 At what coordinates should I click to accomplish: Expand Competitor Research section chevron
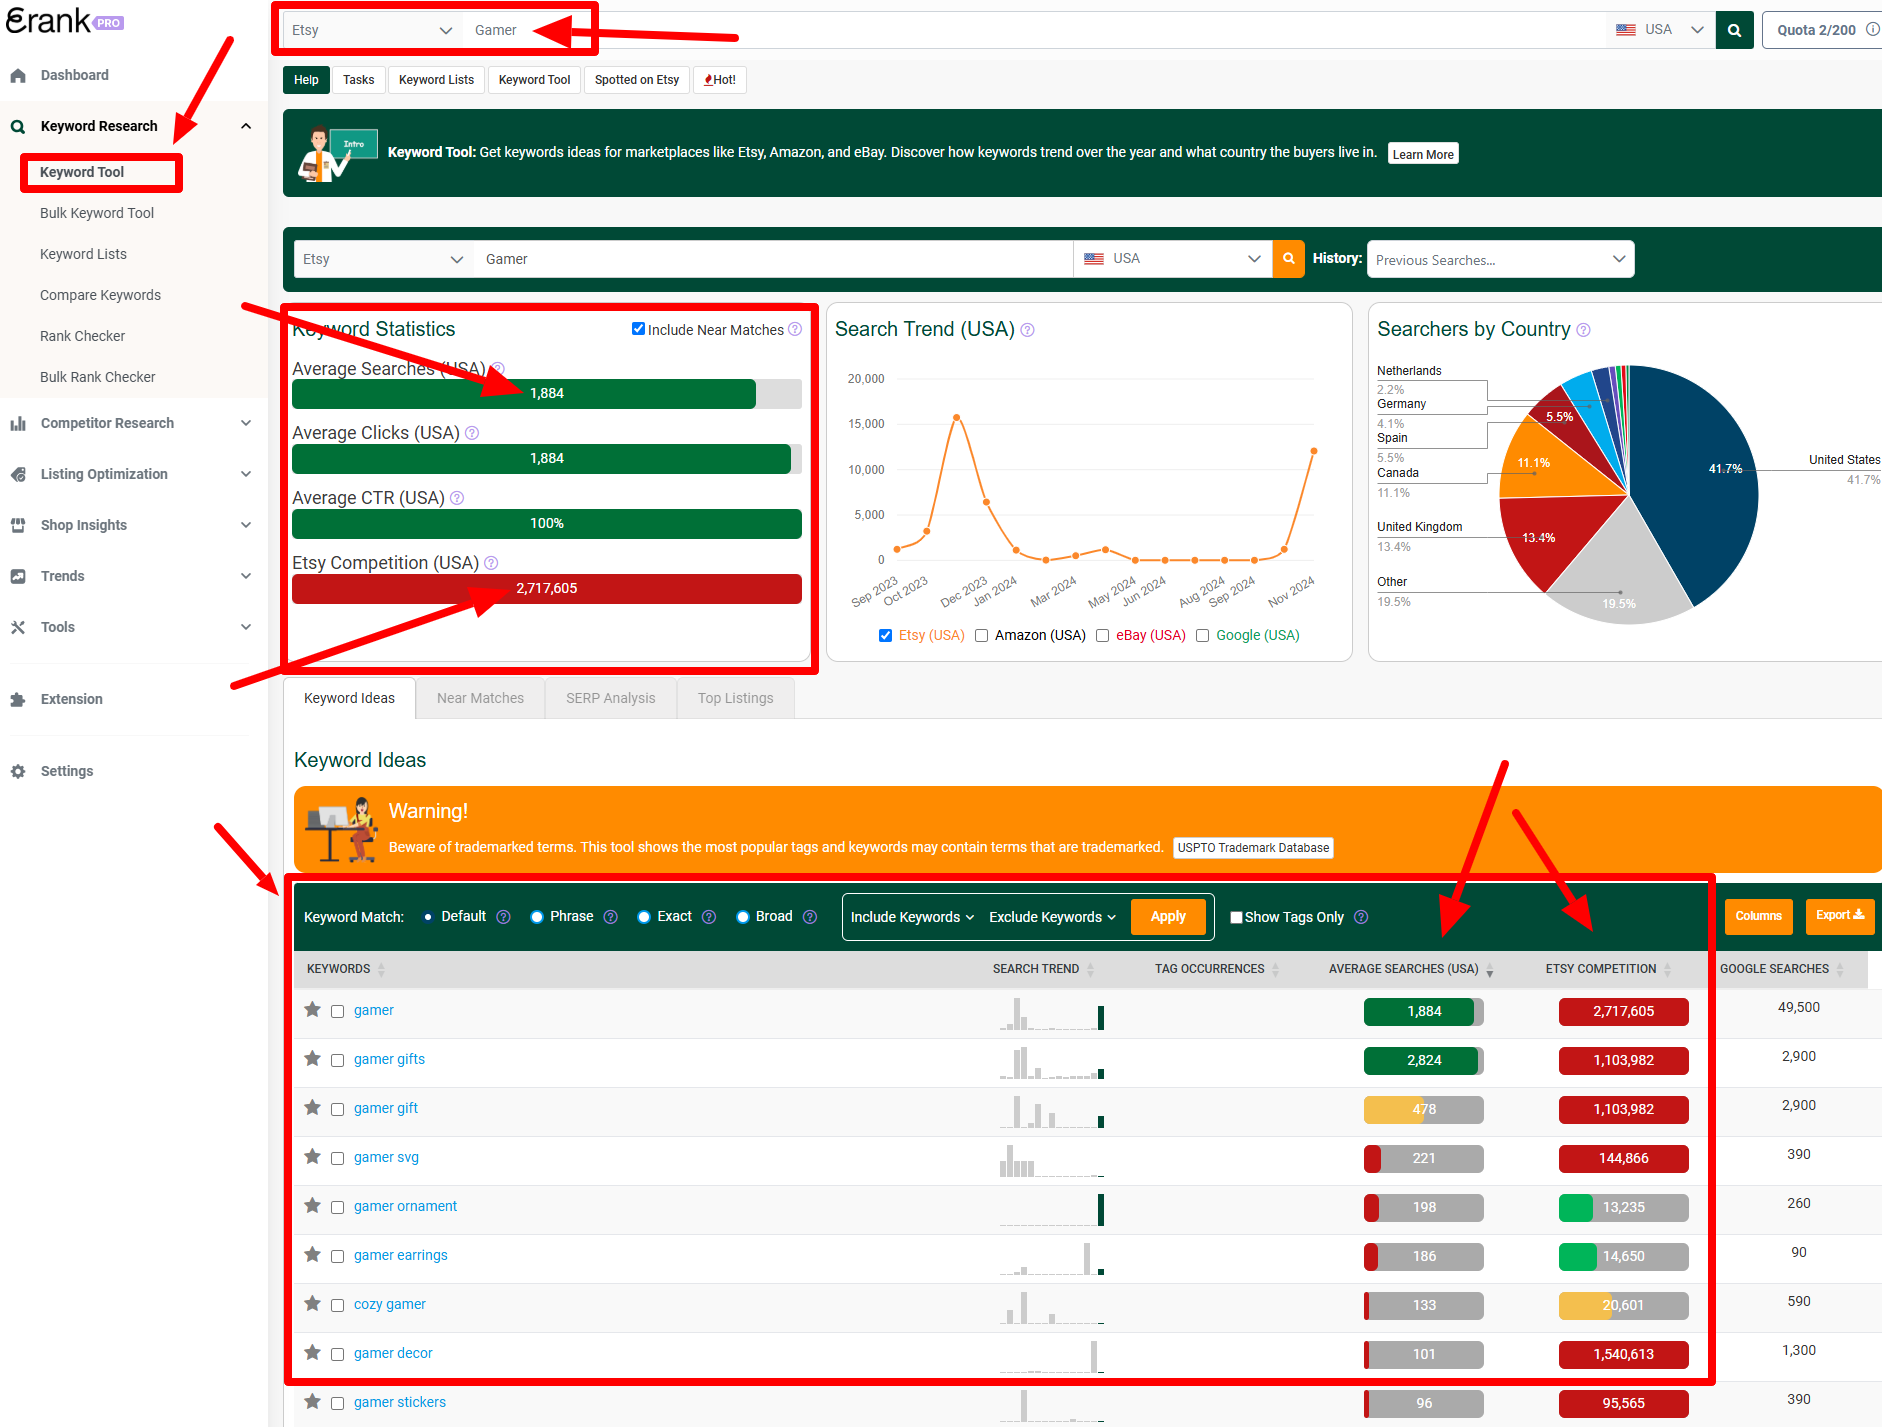246,423
